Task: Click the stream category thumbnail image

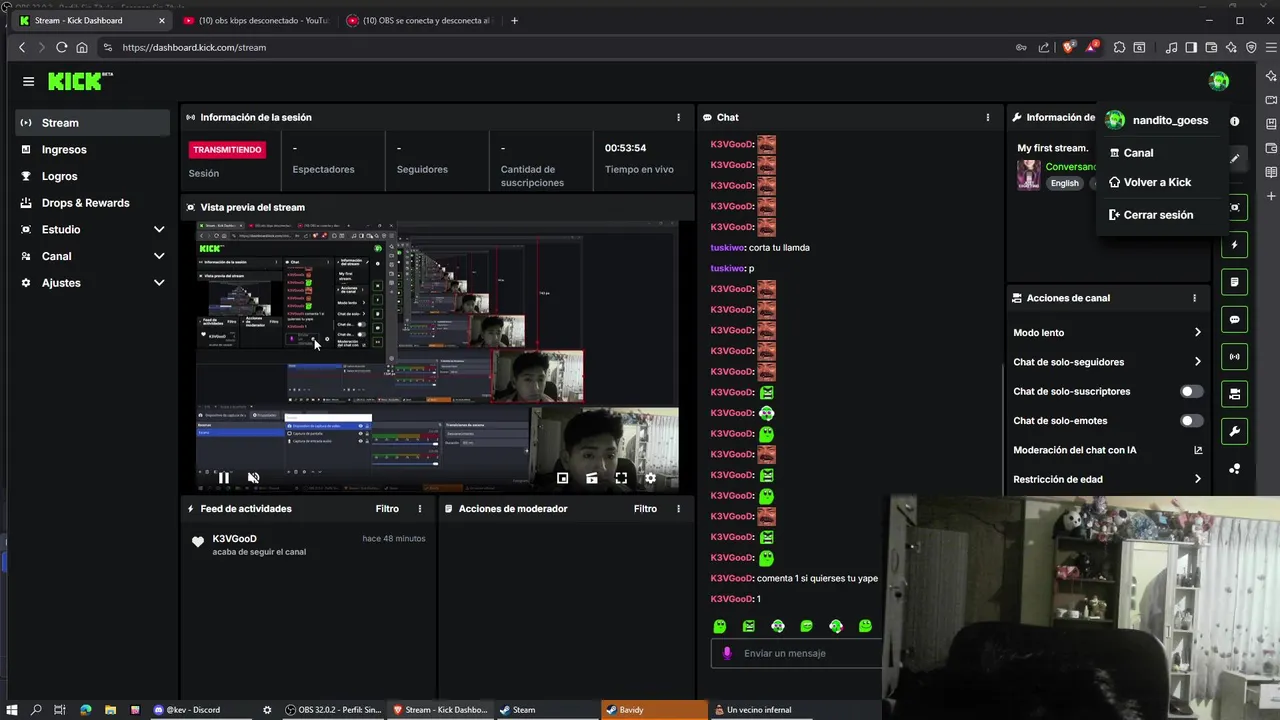Action: point(1029,175)
